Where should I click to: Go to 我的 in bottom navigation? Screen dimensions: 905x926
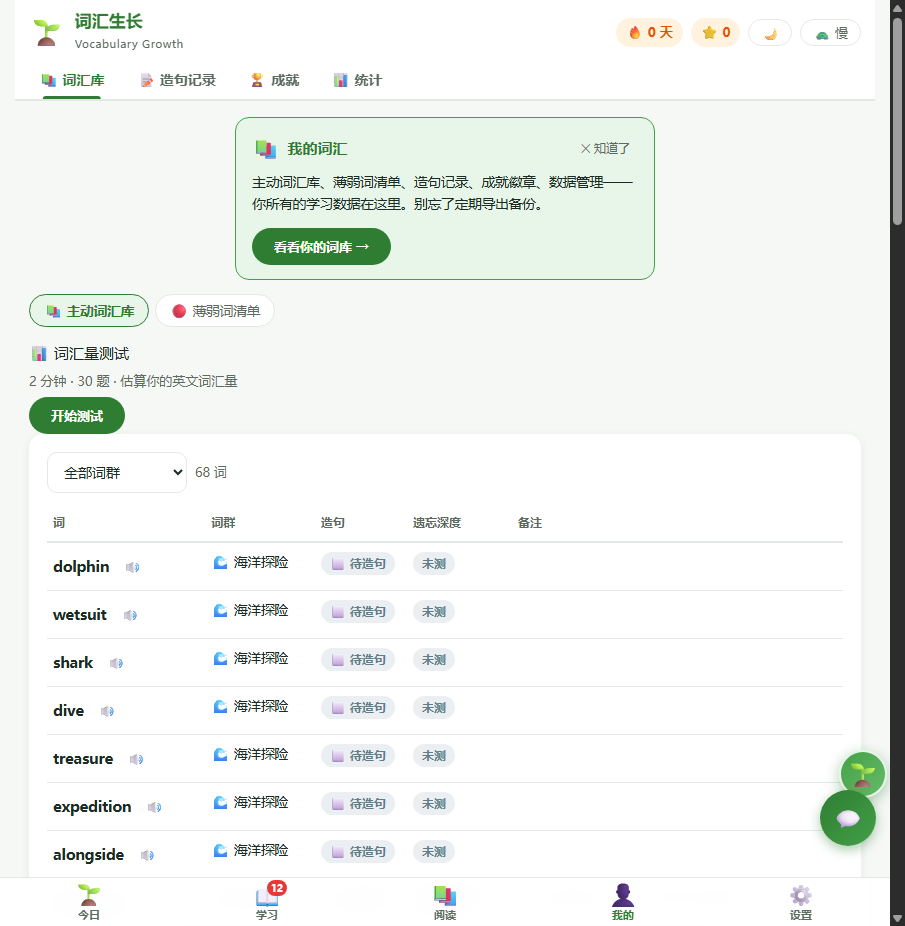click(623, 902)
